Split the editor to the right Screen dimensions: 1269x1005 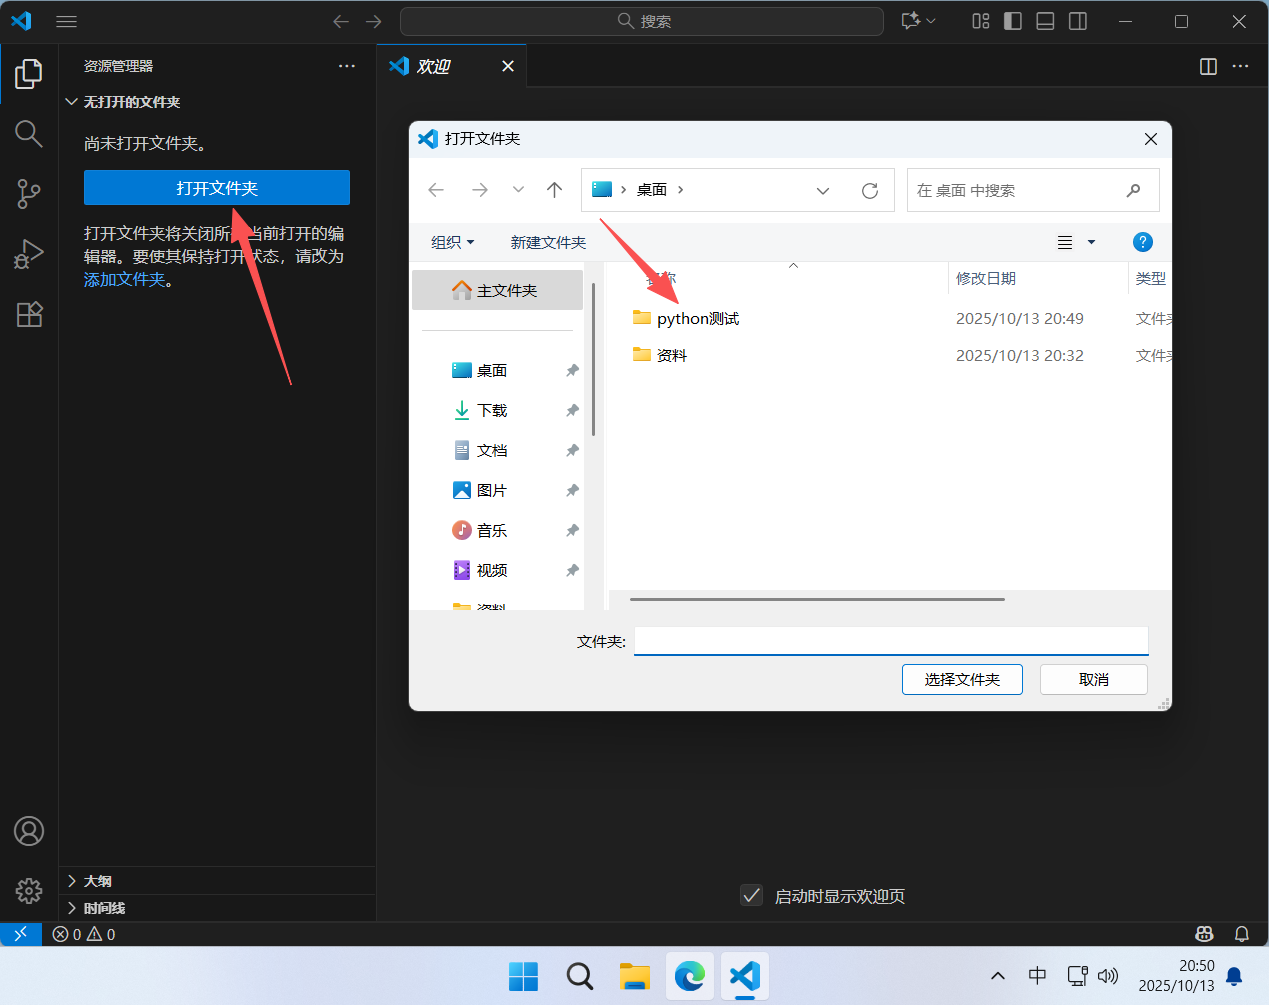click(x=1208, y=66)
